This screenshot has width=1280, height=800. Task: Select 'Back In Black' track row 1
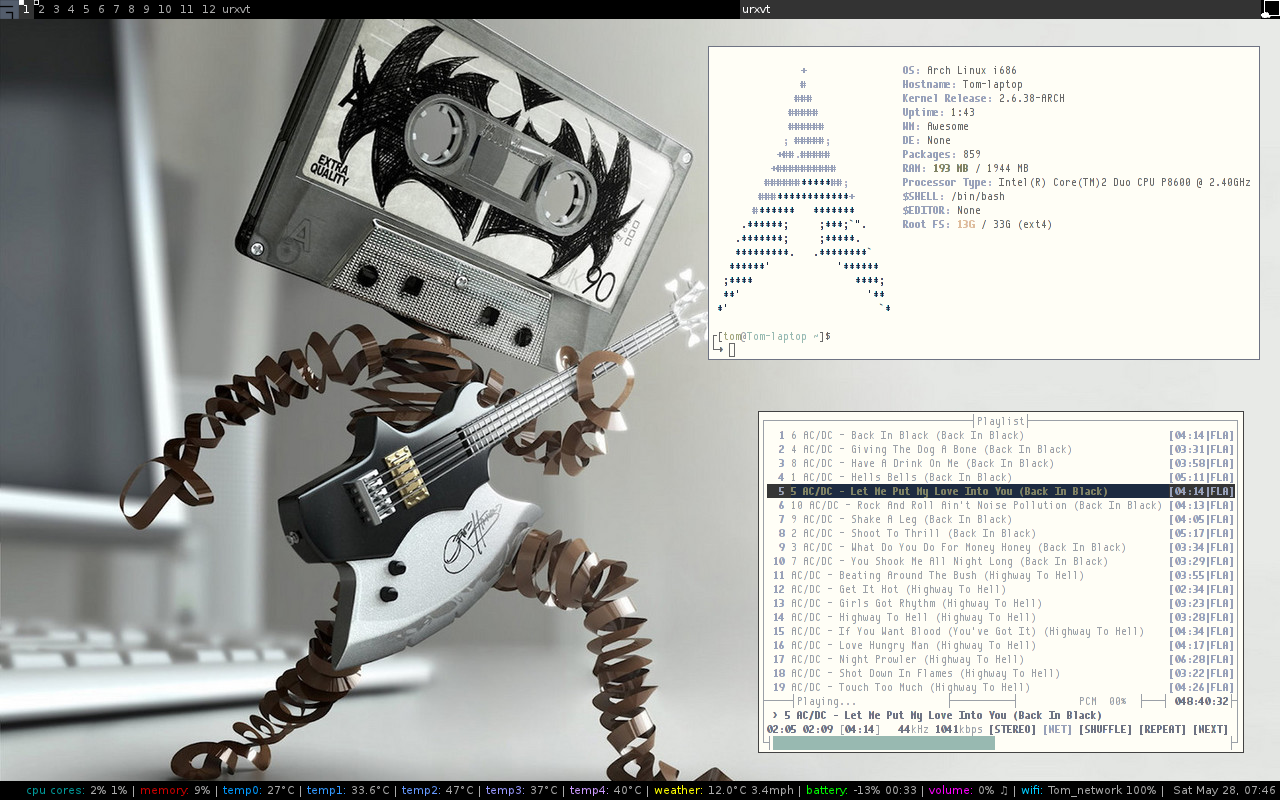1001,435
